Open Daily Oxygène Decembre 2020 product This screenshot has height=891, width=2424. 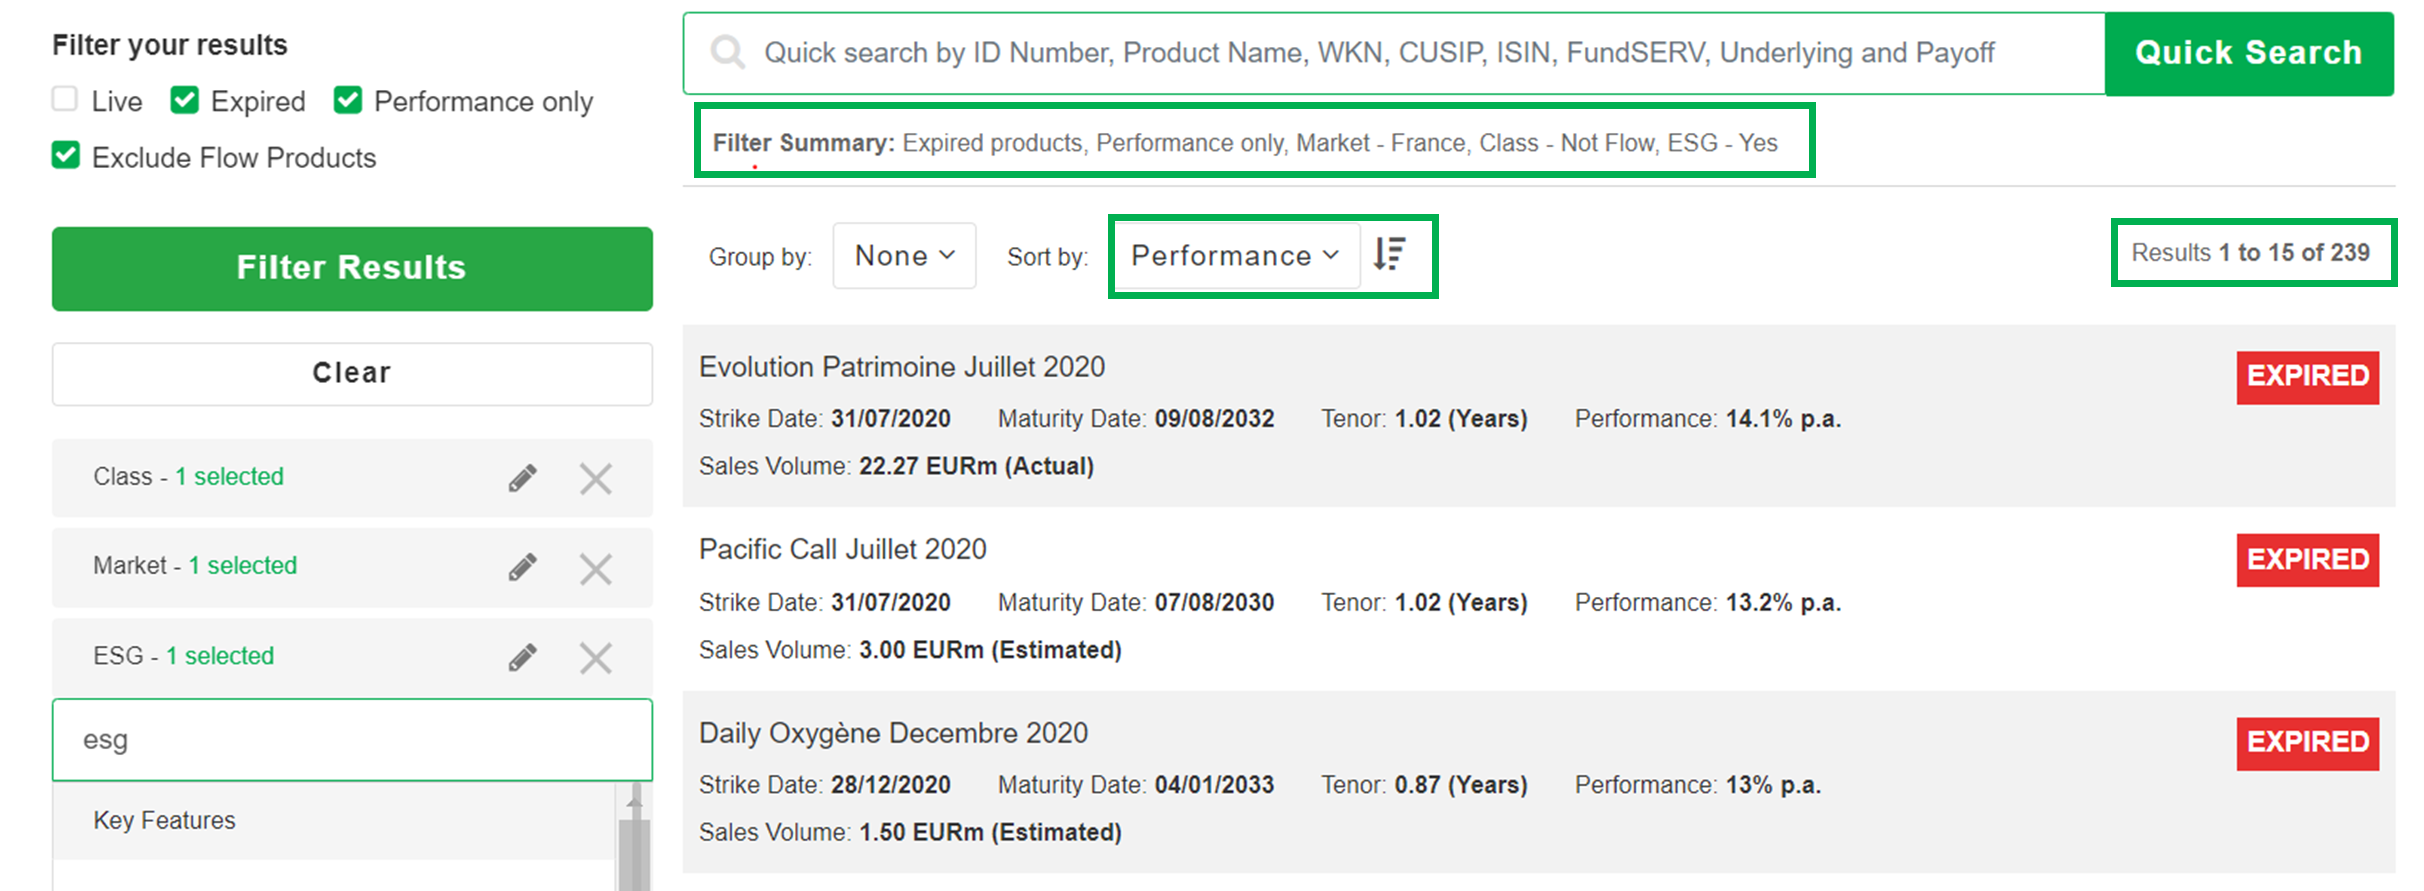(x=893, y=733)
